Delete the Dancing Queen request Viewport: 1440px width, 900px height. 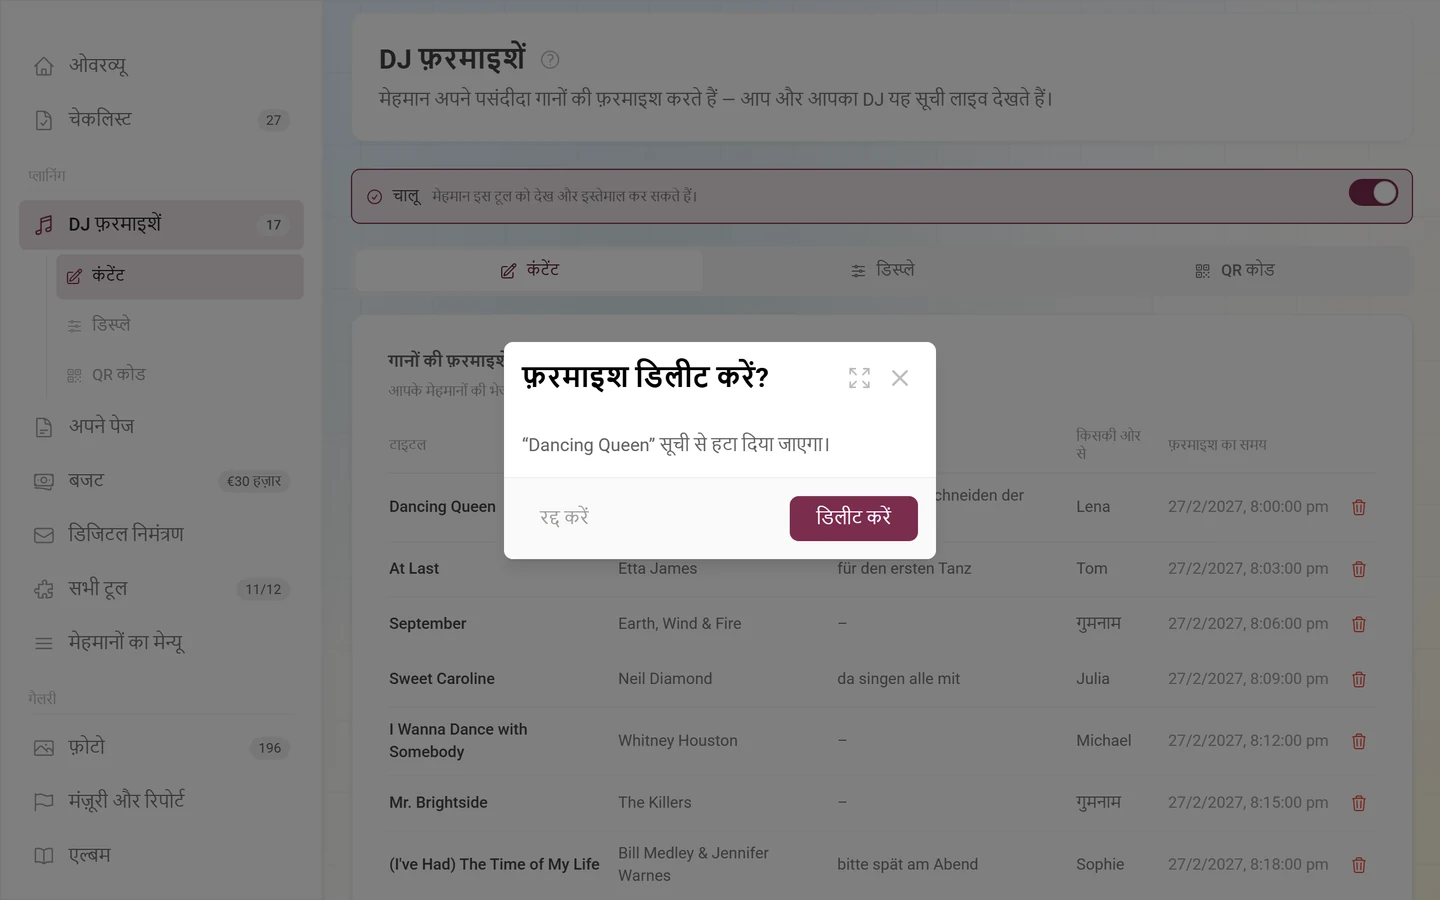[1359, 507]
